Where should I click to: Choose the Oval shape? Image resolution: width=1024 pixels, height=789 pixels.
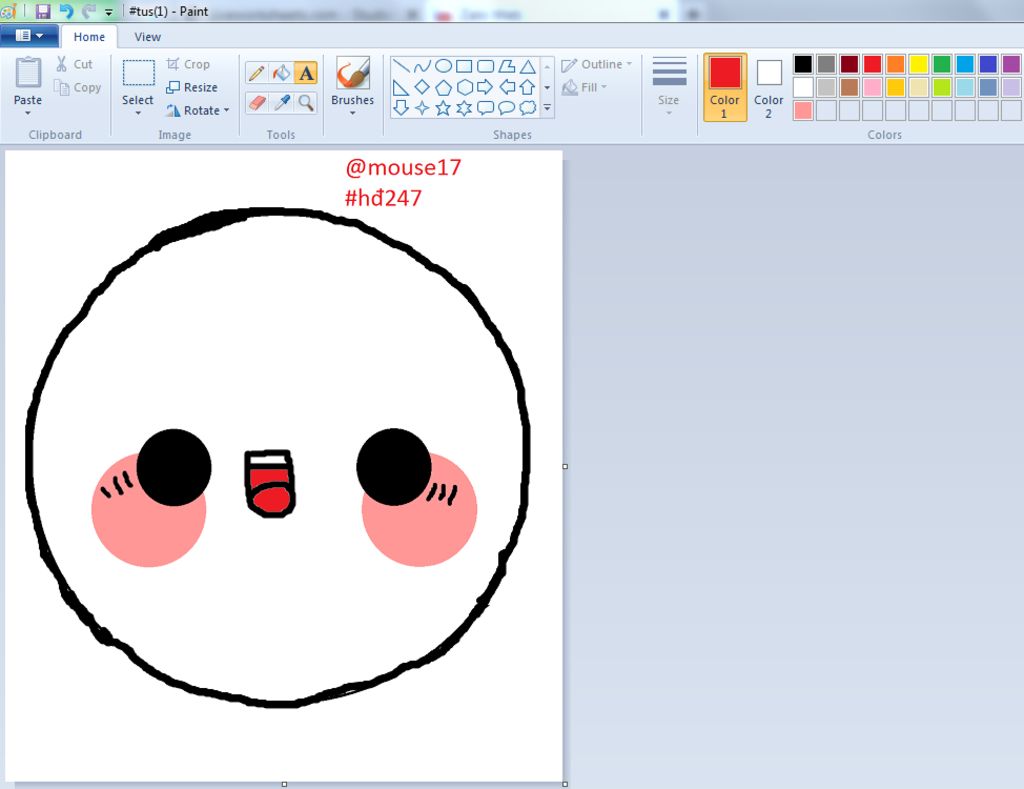443,66
